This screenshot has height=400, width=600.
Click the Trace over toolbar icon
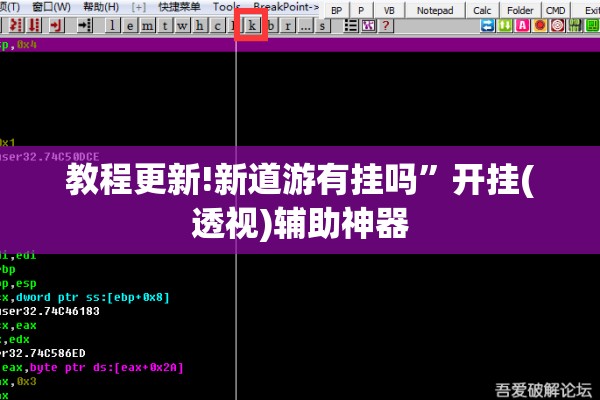point(34,26)
